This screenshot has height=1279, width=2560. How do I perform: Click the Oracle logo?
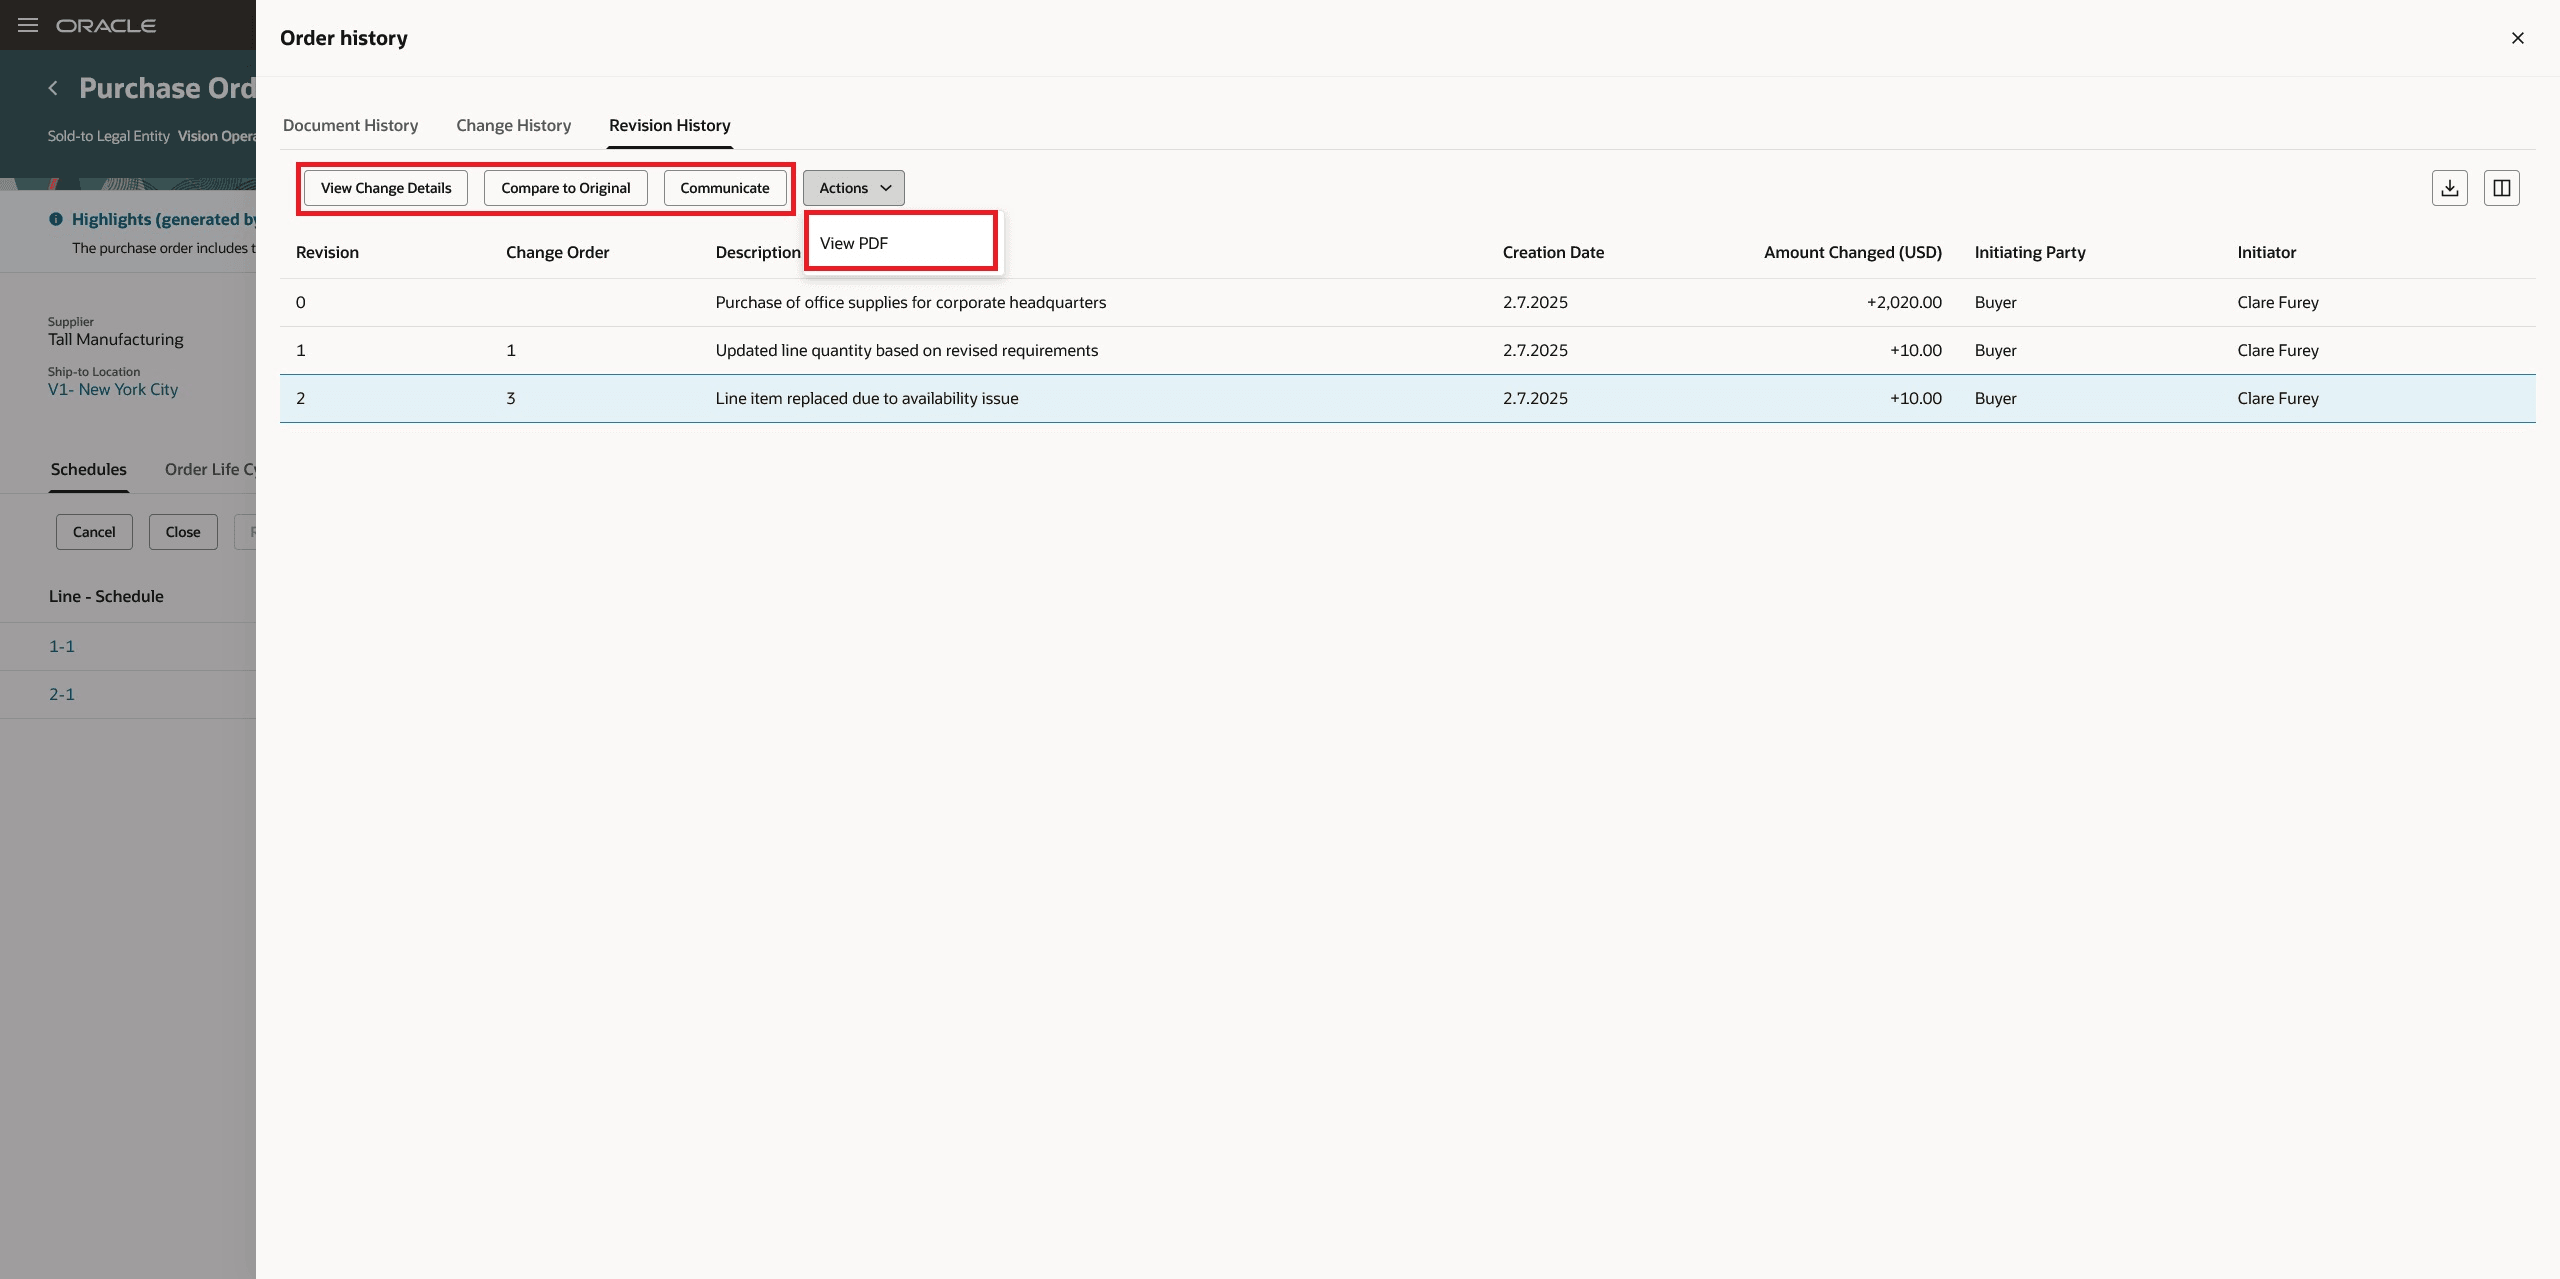pyautogui.click(x=106, y=25)
